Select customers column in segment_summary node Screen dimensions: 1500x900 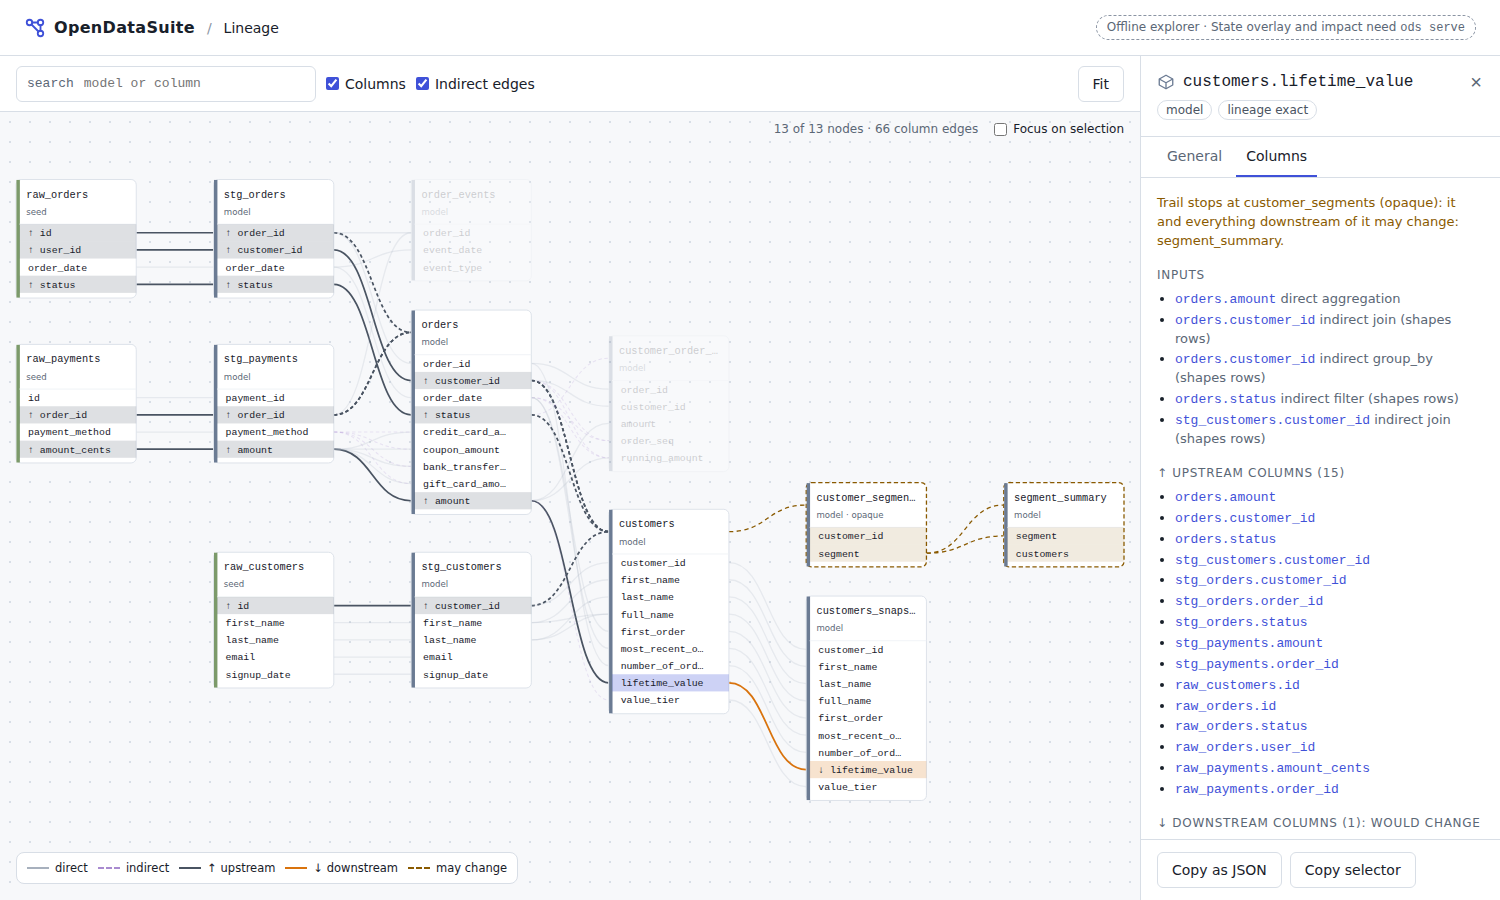click(x=1065, y=554)
